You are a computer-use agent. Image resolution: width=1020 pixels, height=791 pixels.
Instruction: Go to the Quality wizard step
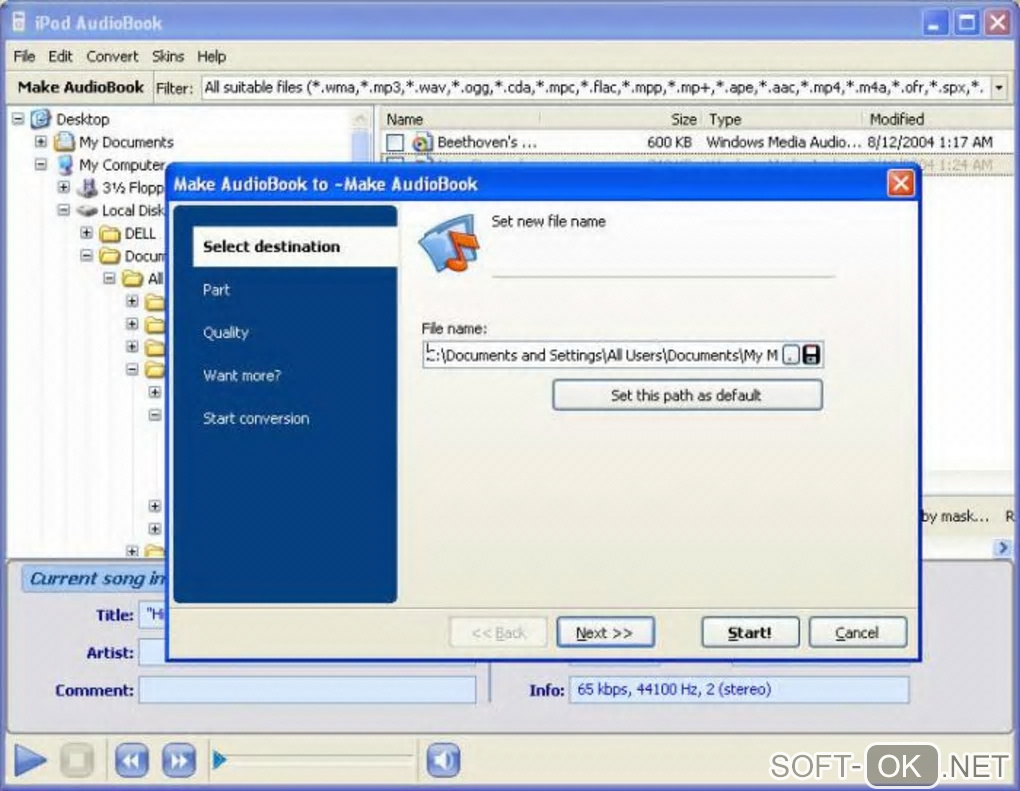[226, 332]
